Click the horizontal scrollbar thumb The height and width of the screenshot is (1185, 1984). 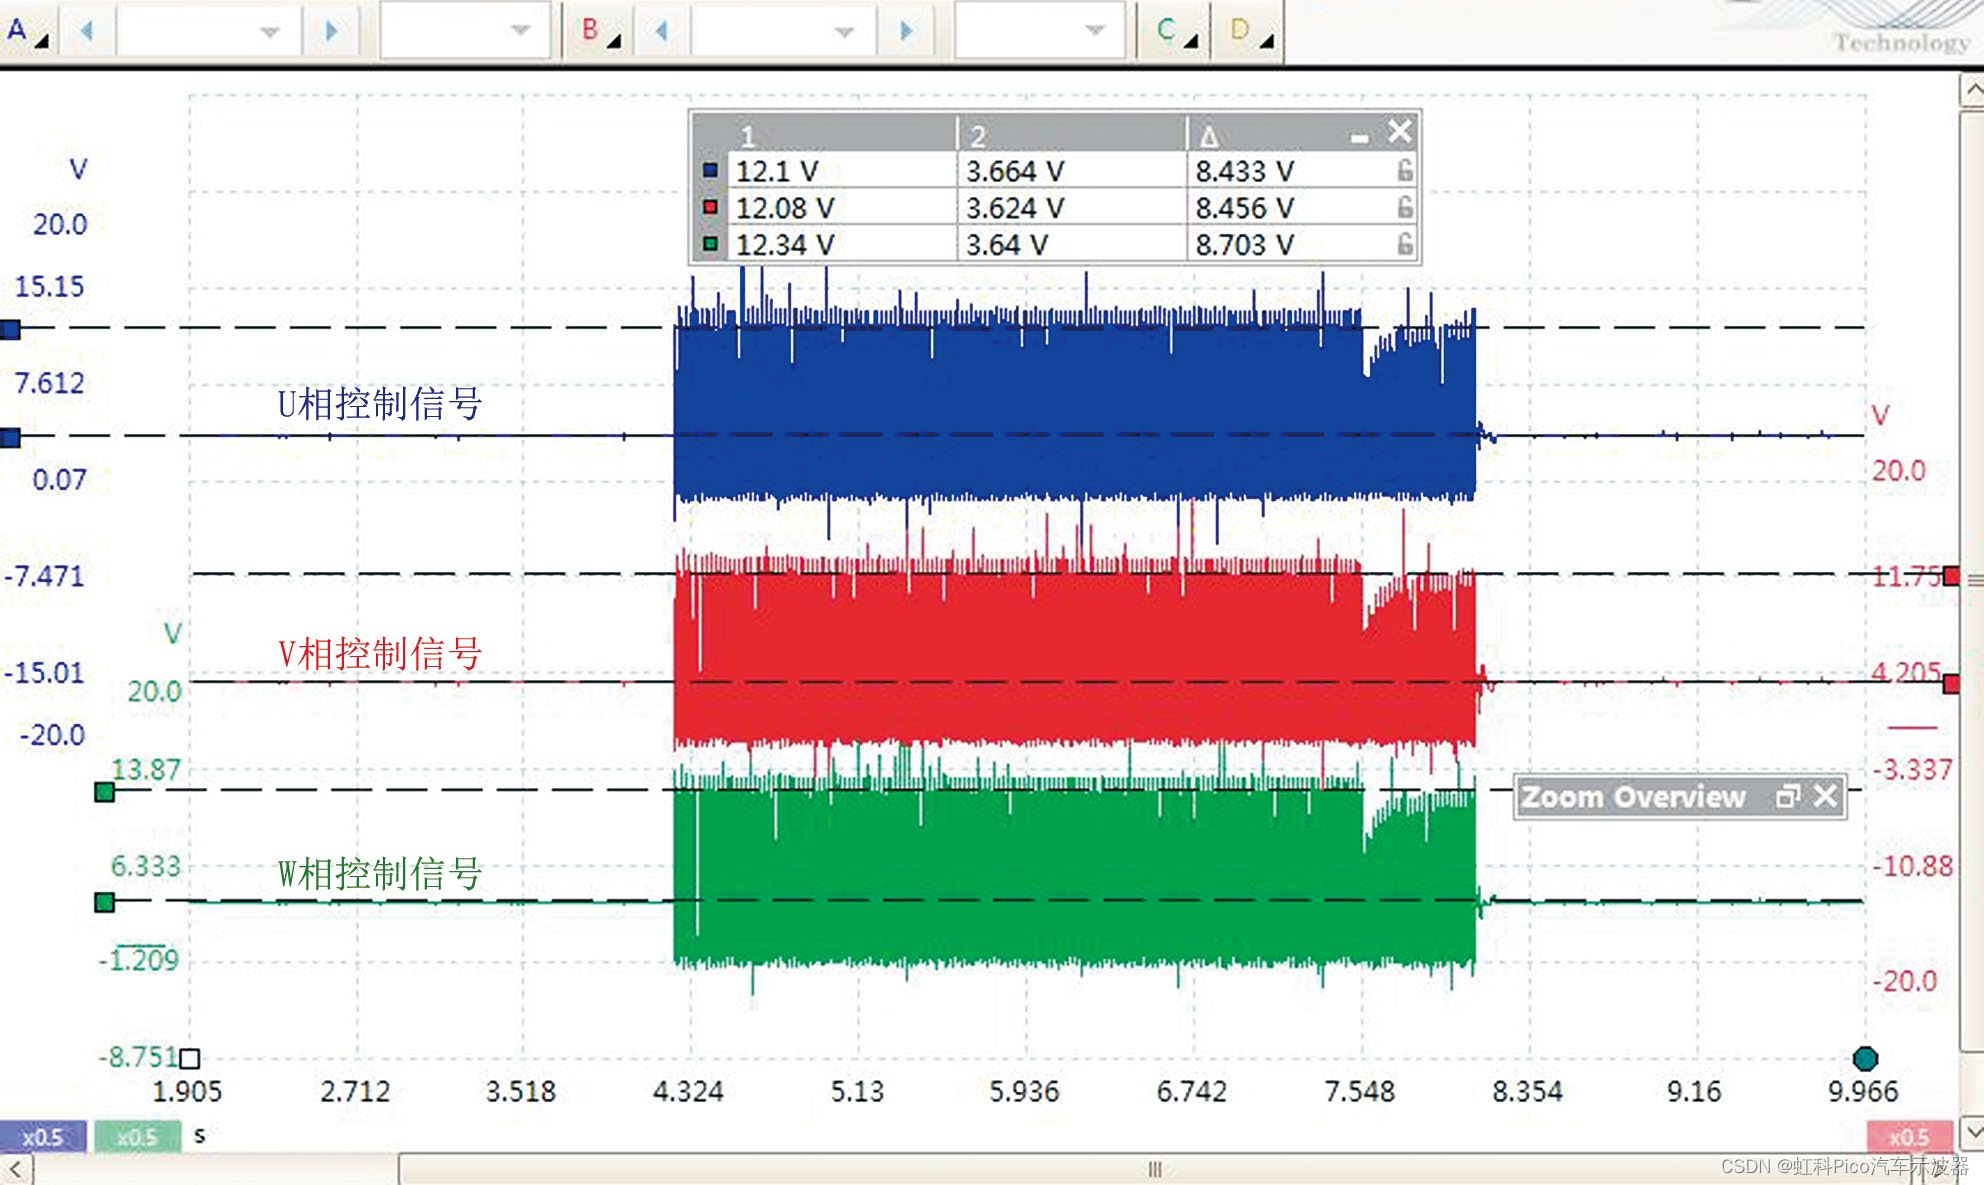pos(1154,1169)
